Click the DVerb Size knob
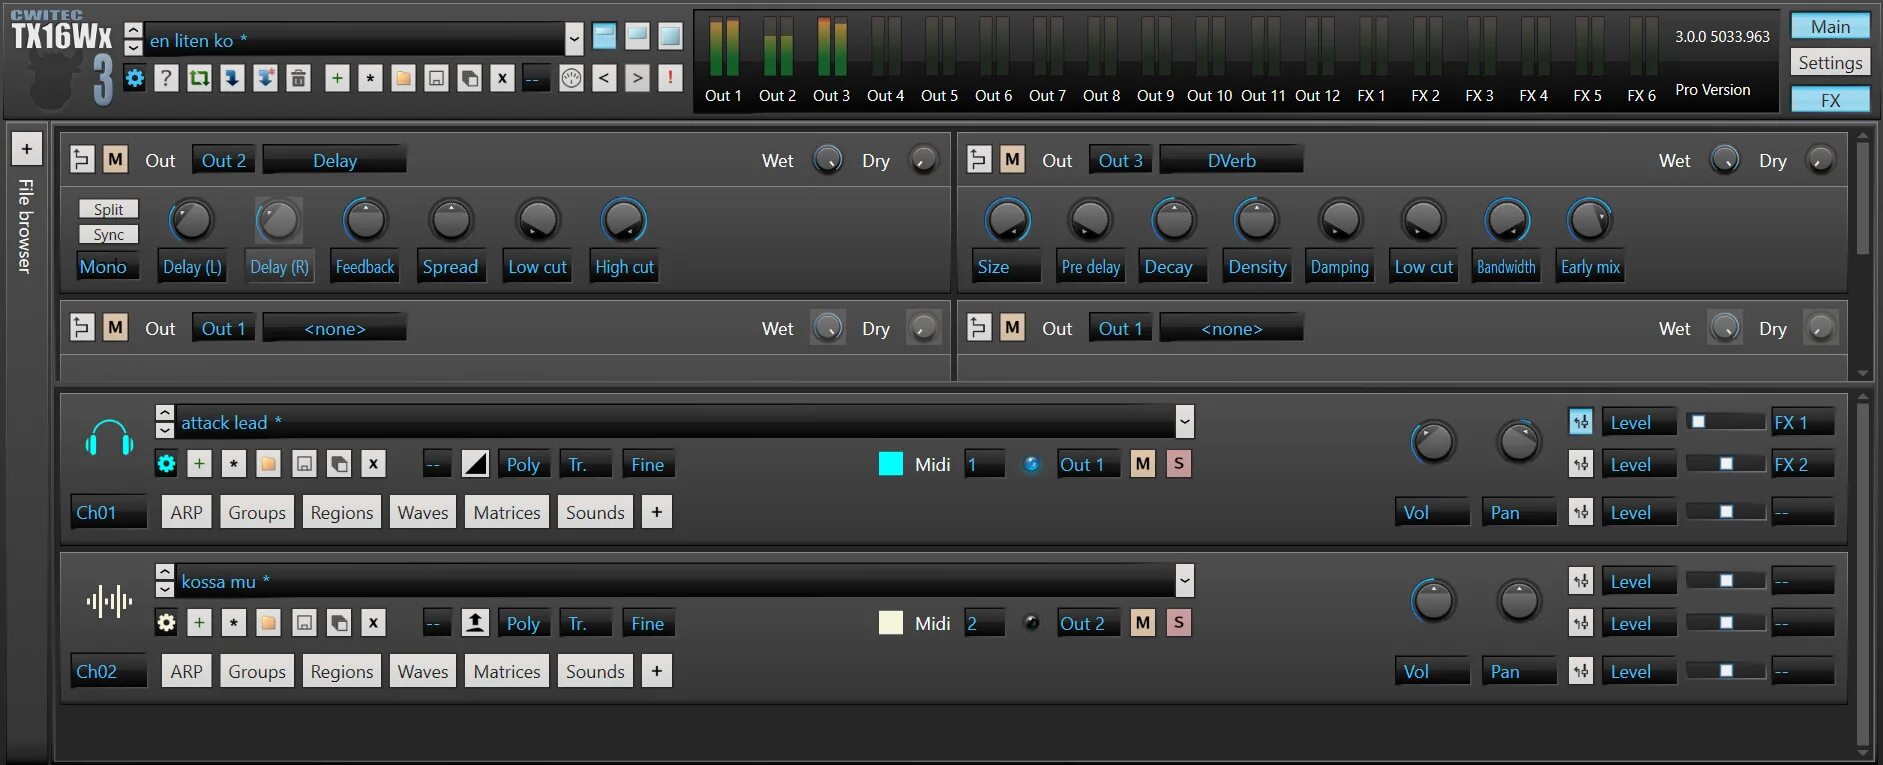The image size is (1883, 765). coord(1007,220)
